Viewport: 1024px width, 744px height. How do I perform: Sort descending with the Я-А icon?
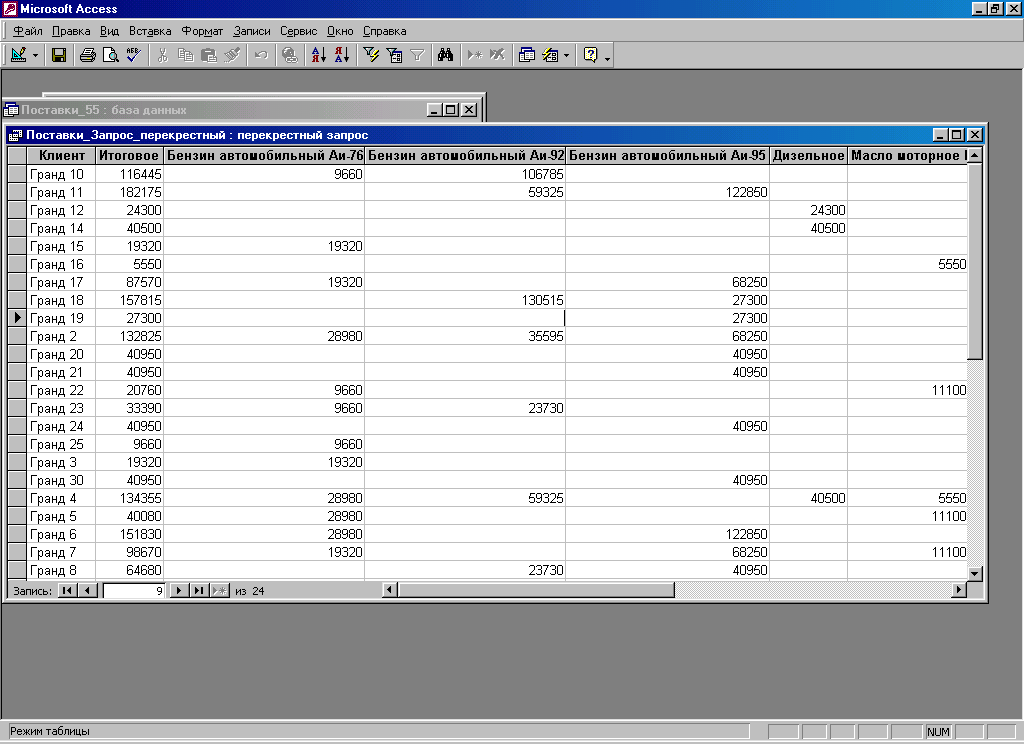(342, 55)
